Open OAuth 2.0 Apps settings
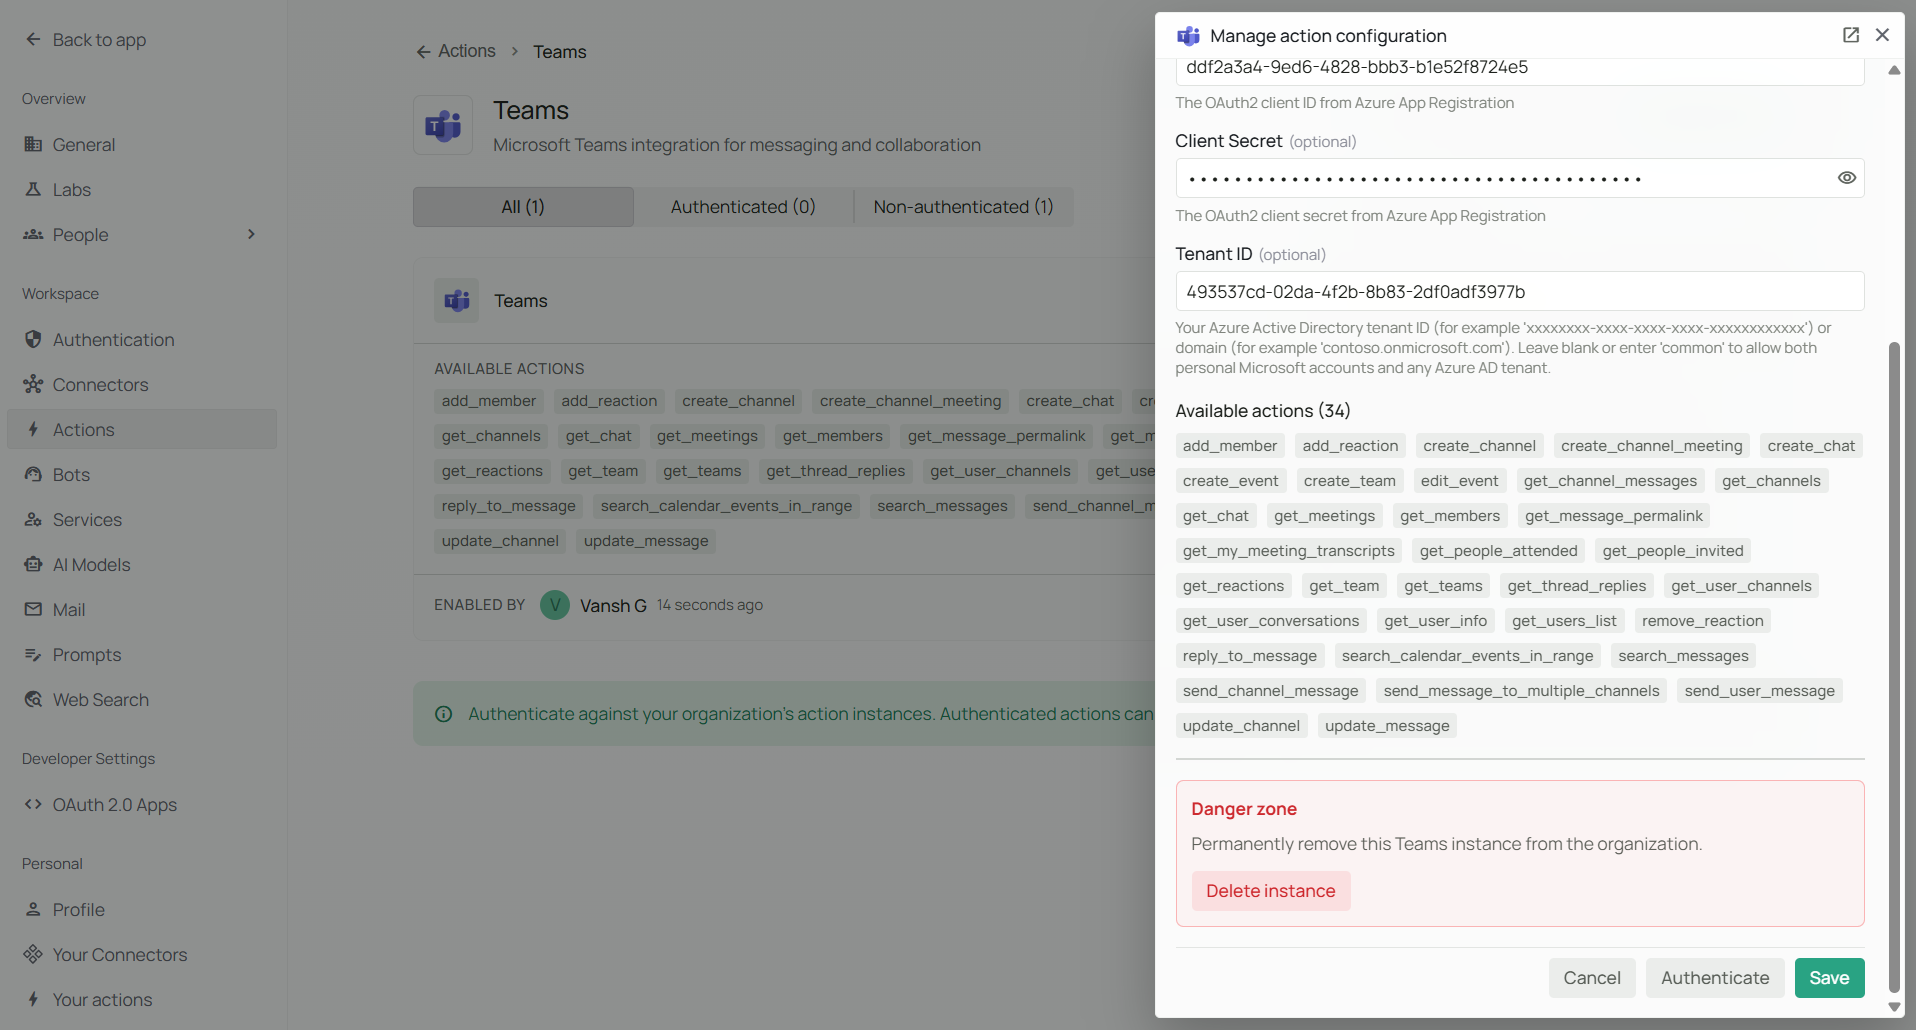 [115, 804]
